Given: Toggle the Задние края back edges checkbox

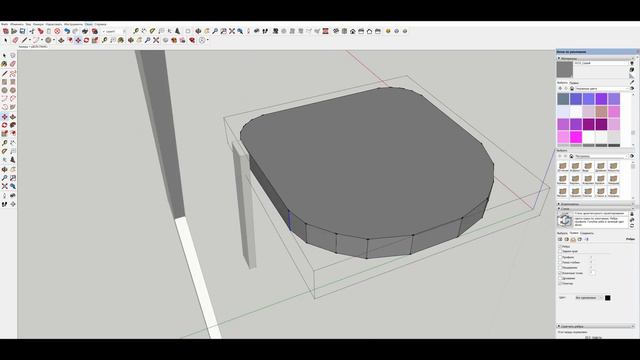Looking at the screenshot, I should click(560, 251).
